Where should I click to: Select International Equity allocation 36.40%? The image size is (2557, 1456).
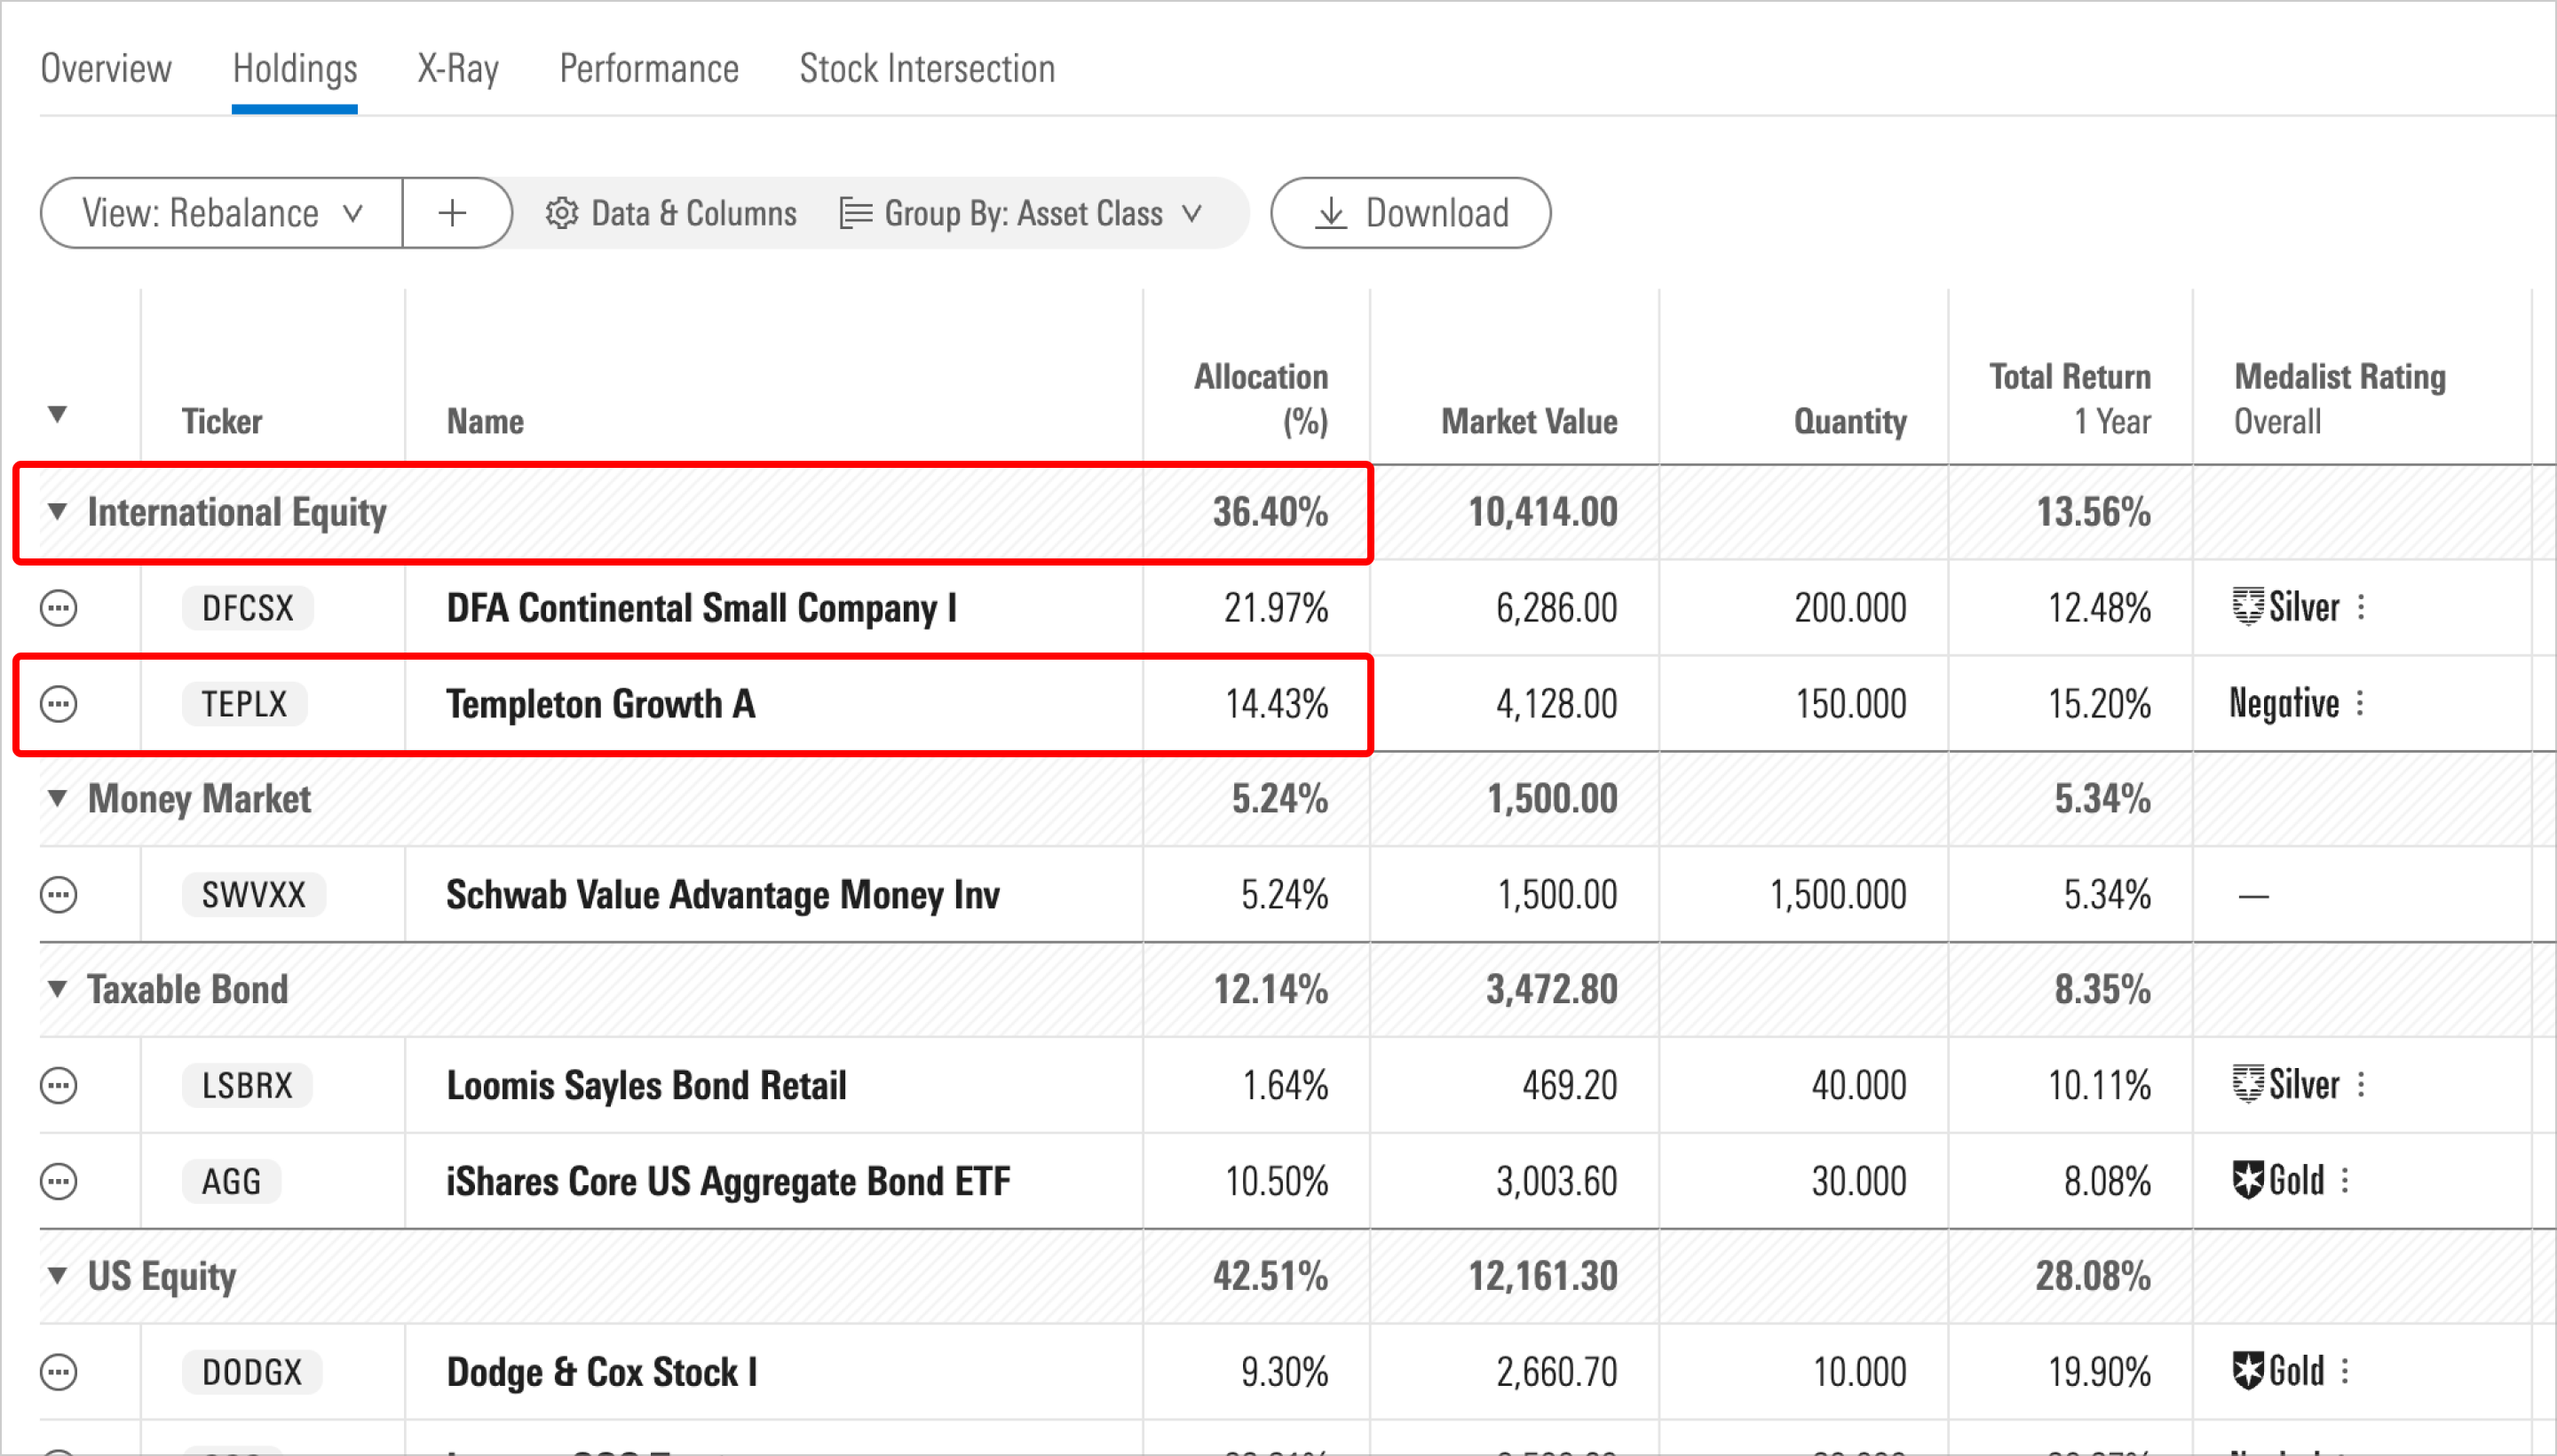click(1270, 512)
